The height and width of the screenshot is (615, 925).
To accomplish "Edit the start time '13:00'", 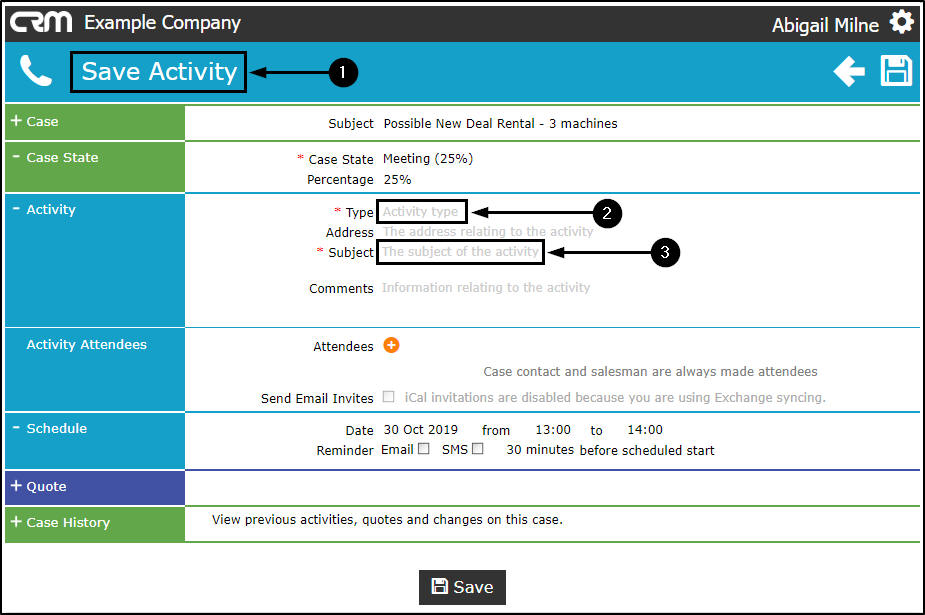I will [553, 429].
